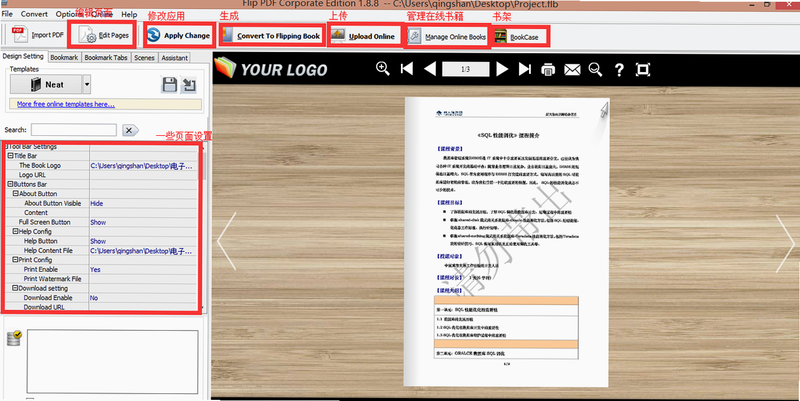Click the Print Enable Yes value
The height and width of the screenshot is (401, 800).
pyautogui.click(x=95, y=270)
